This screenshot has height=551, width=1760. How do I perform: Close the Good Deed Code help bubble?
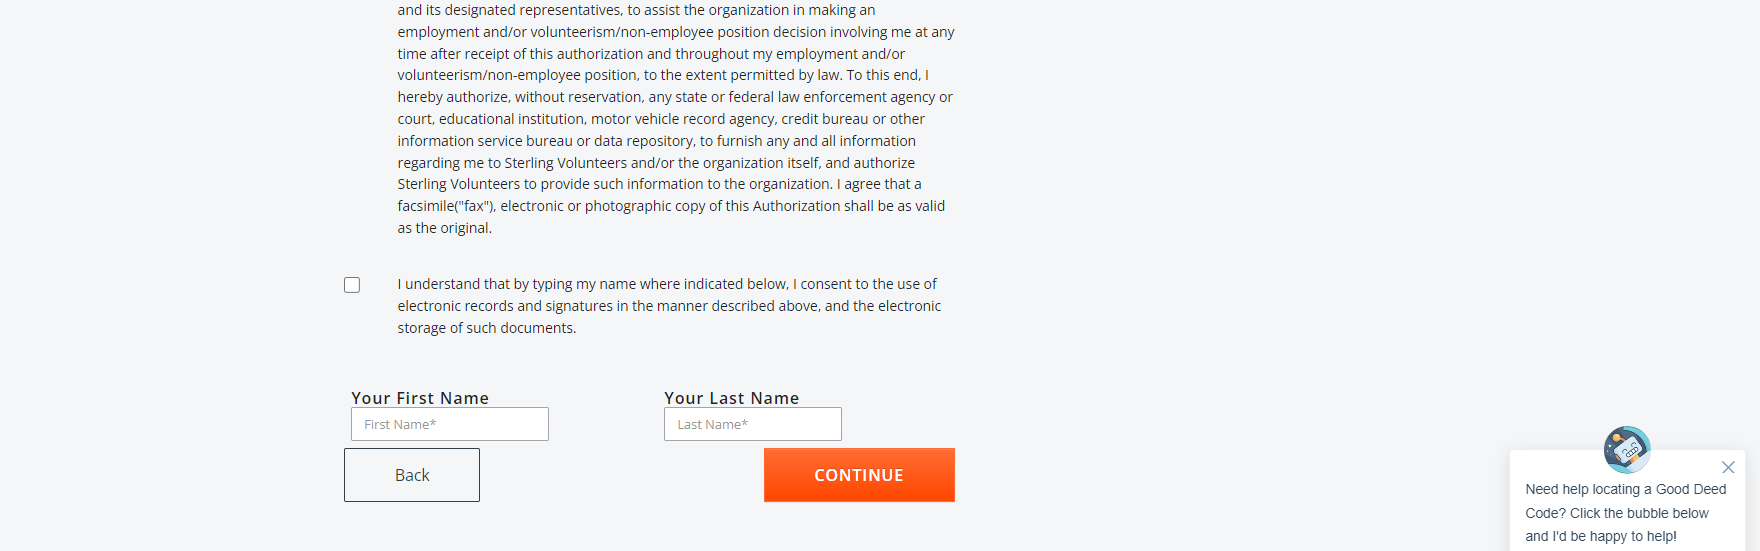[x=1728, y=467]
